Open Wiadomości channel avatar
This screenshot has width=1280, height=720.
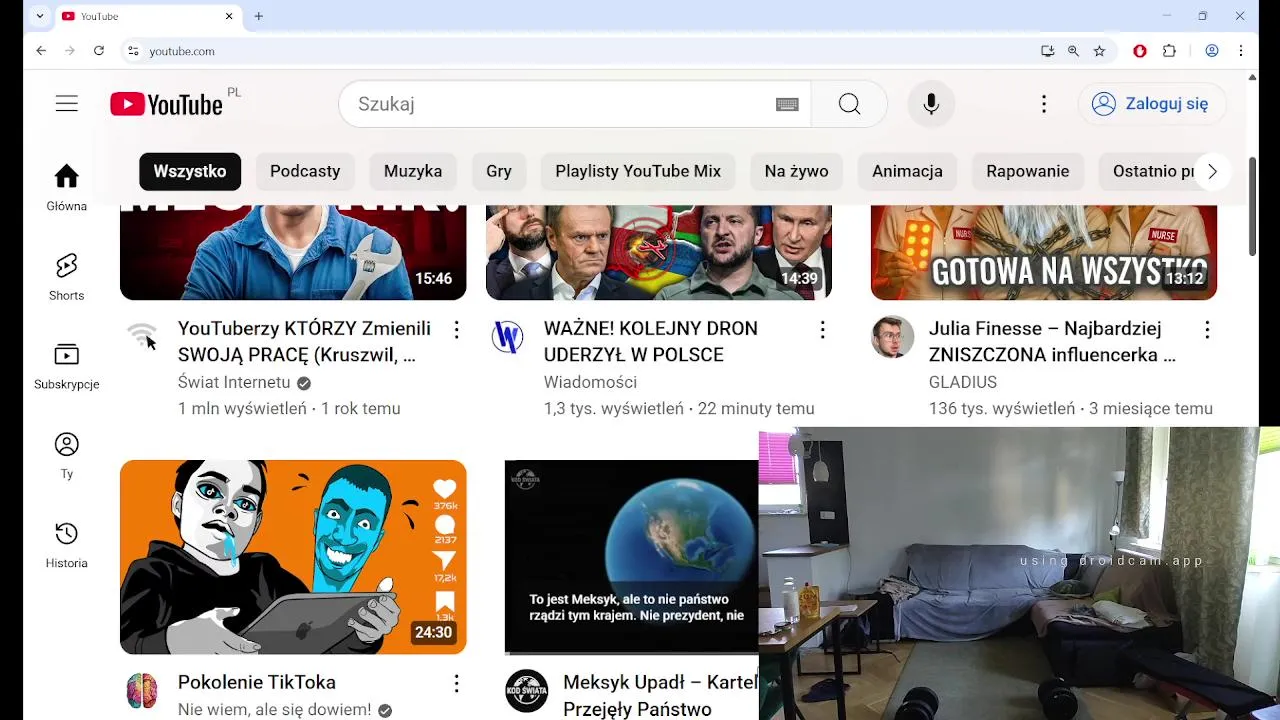click(x=508, y=337)
